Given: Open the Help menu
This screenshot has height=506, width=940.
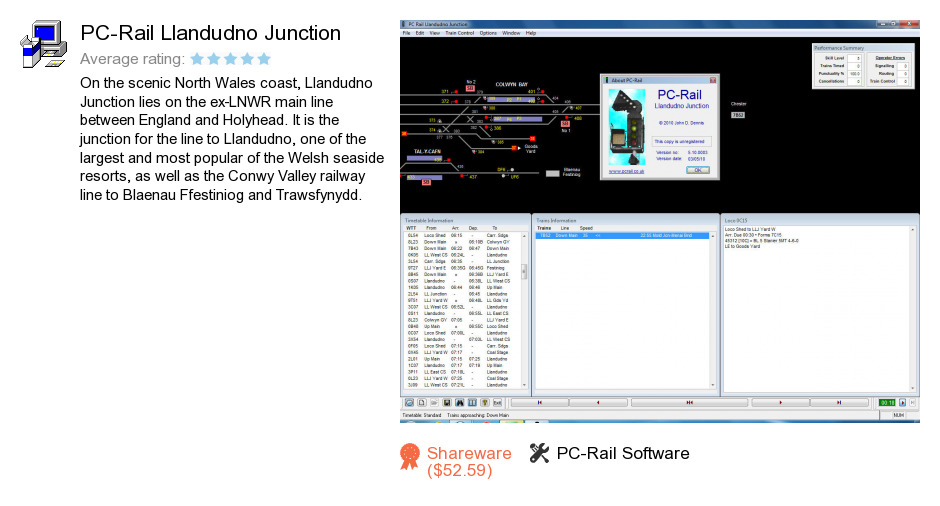Looking at the screenshot, I should tap(531, 33).
